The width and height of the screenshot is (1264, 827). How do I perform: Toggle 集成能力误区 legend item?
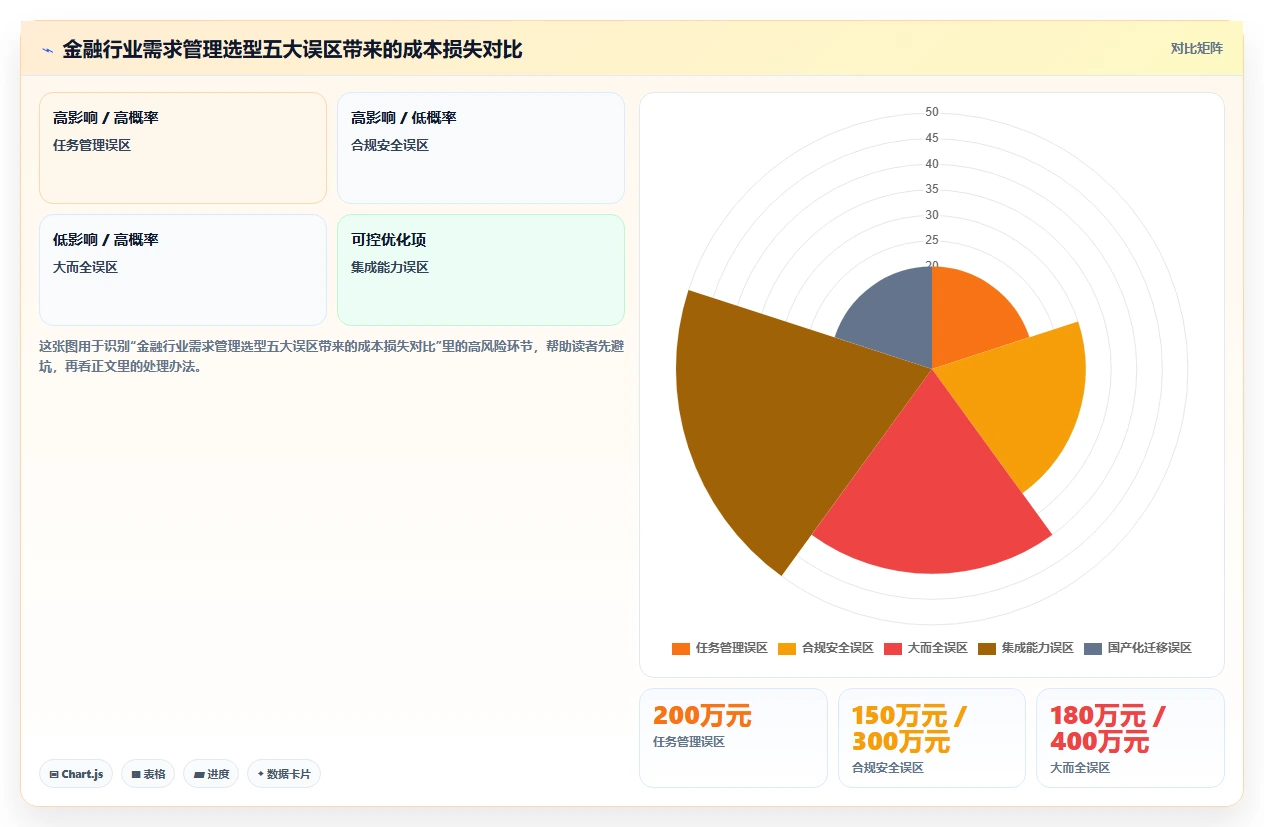click(1026, 648)
